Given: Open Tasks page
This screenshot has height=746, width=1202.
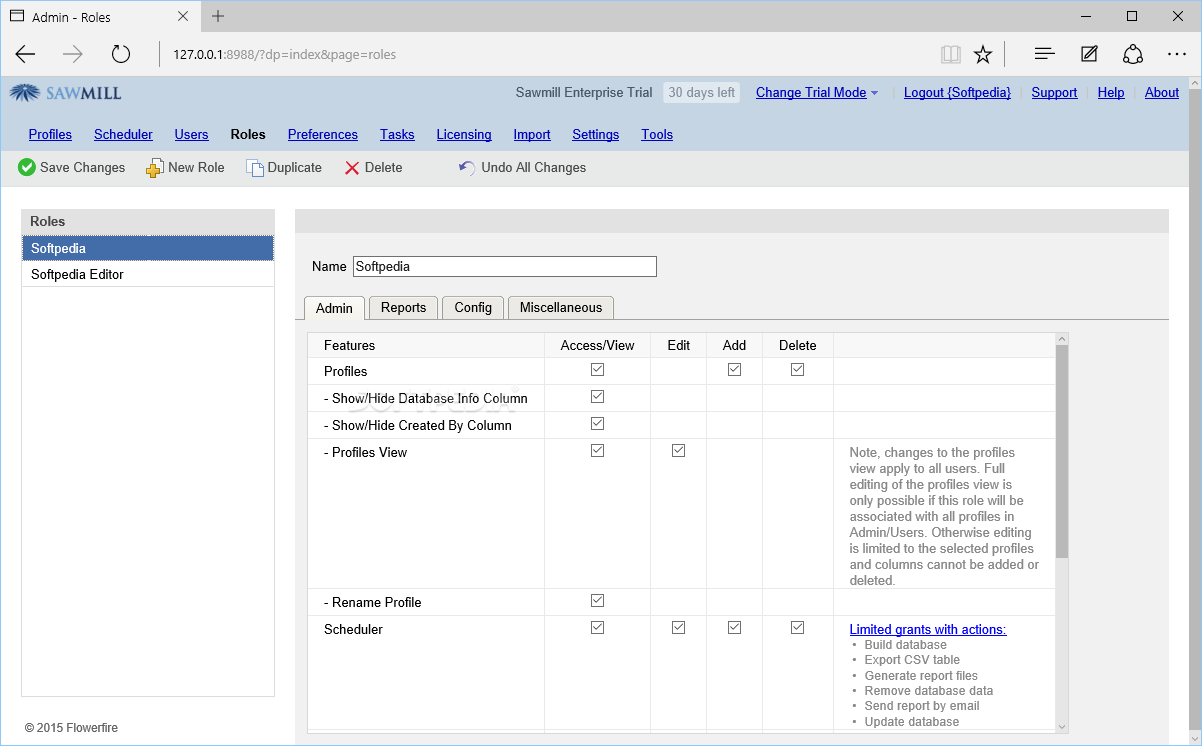Looking at the screenshot, I should point(397,135).
